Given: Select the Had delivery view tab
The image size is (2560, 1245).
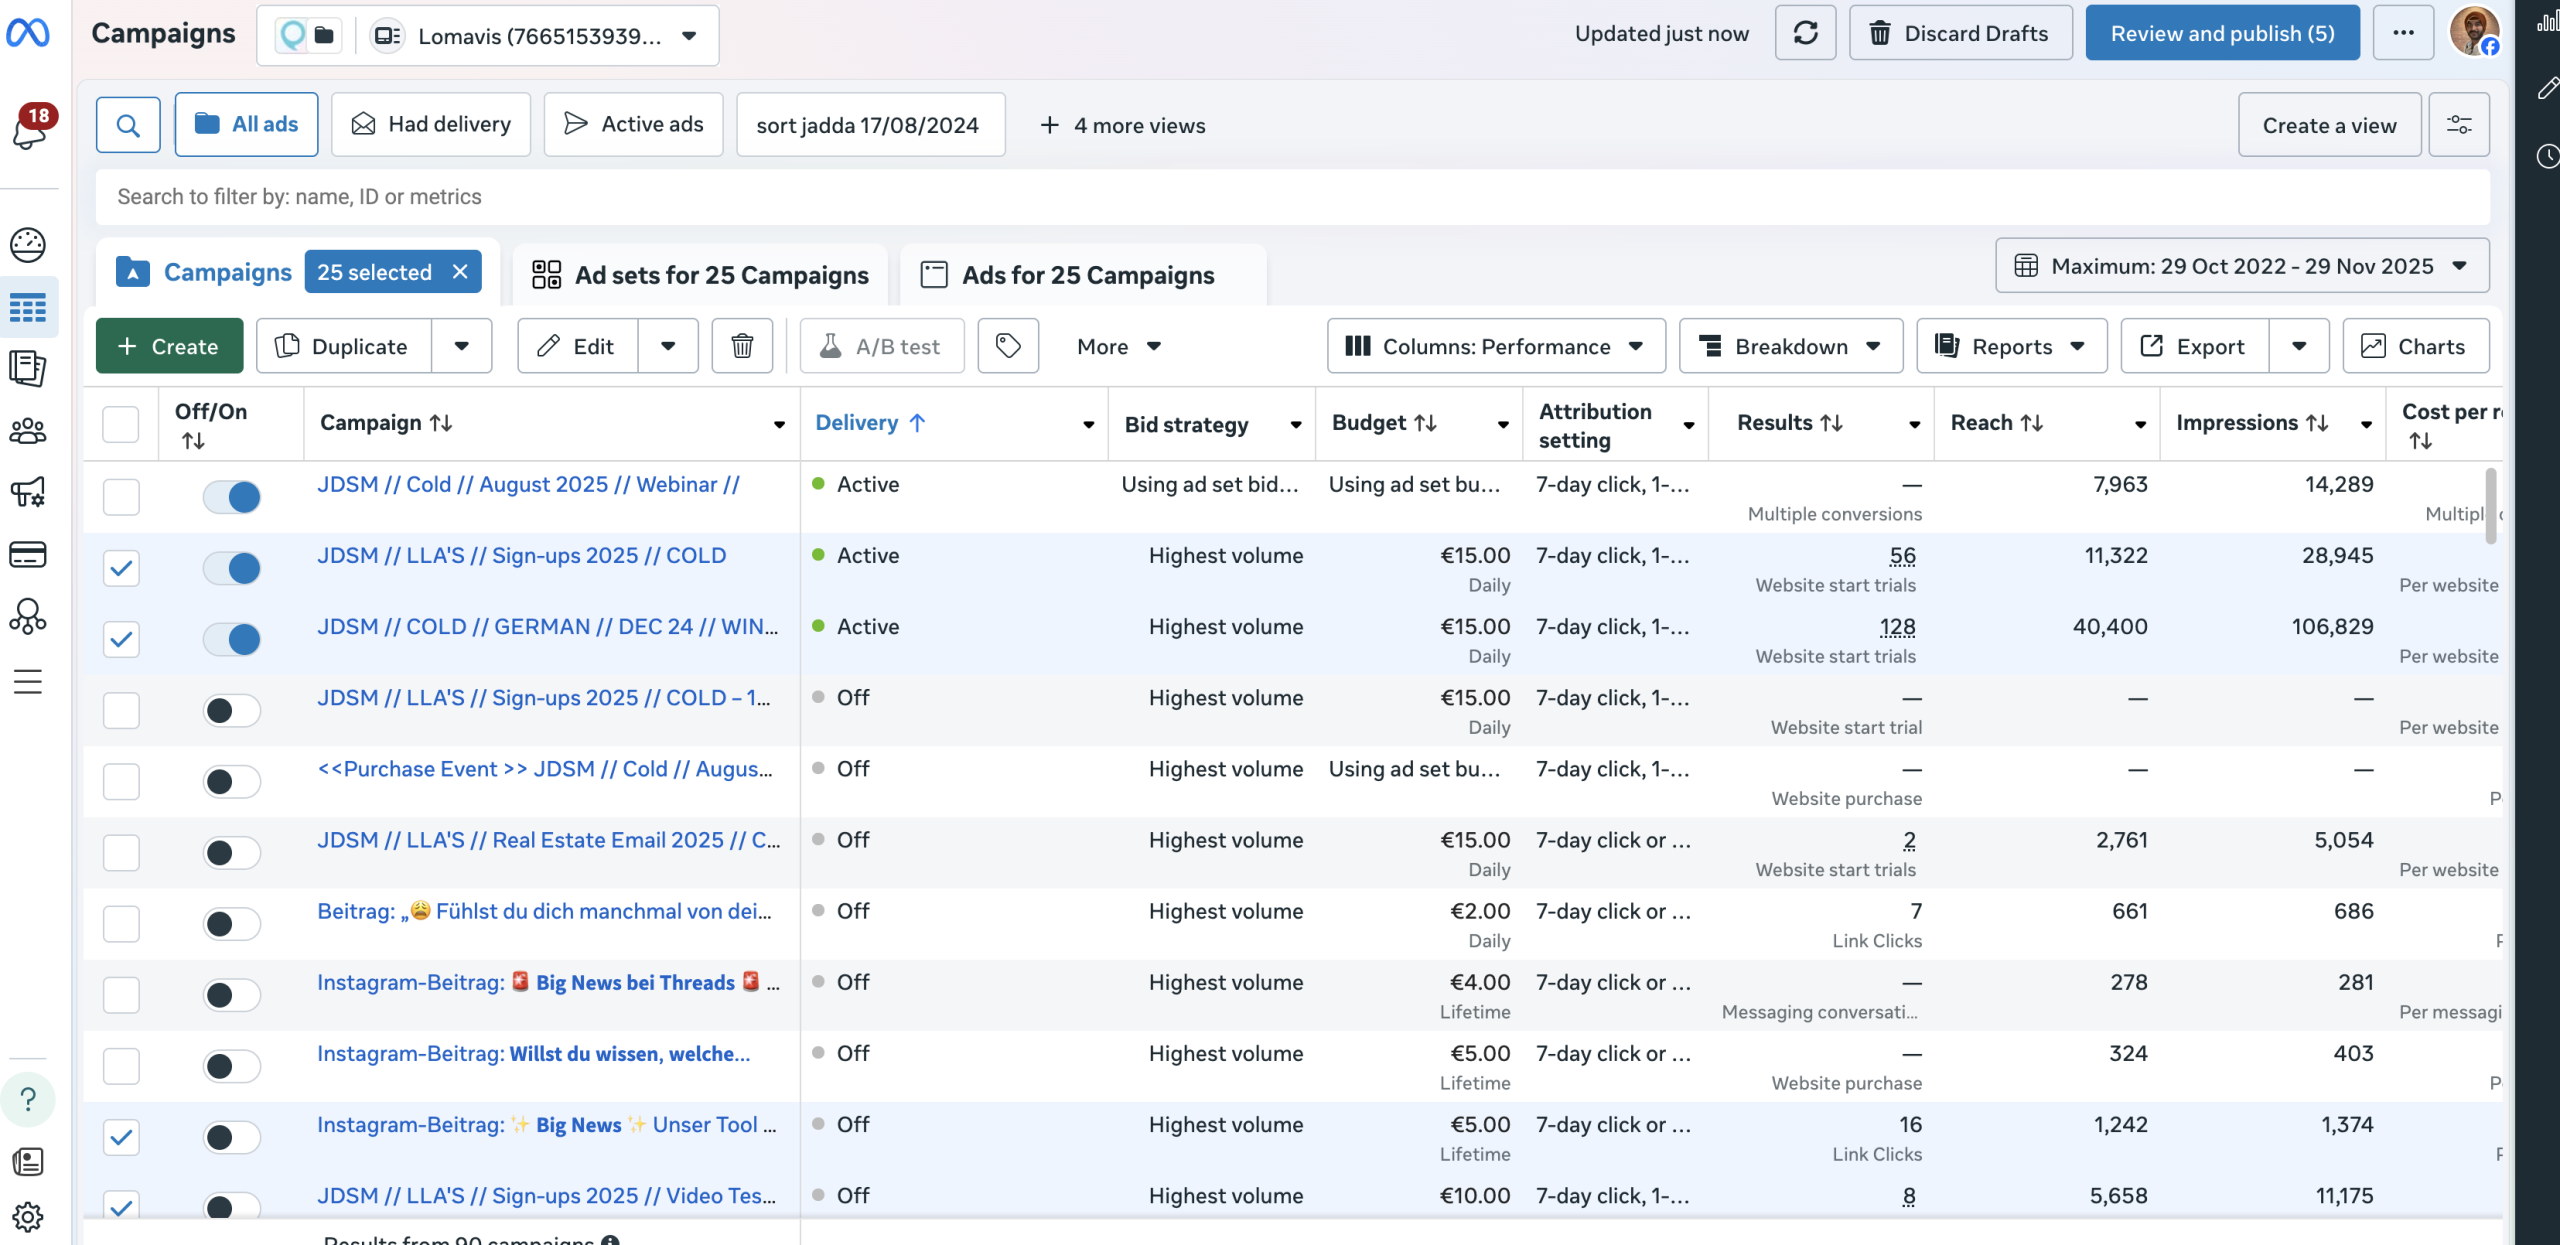Looking at the screenshot, I should click(431, 125).
